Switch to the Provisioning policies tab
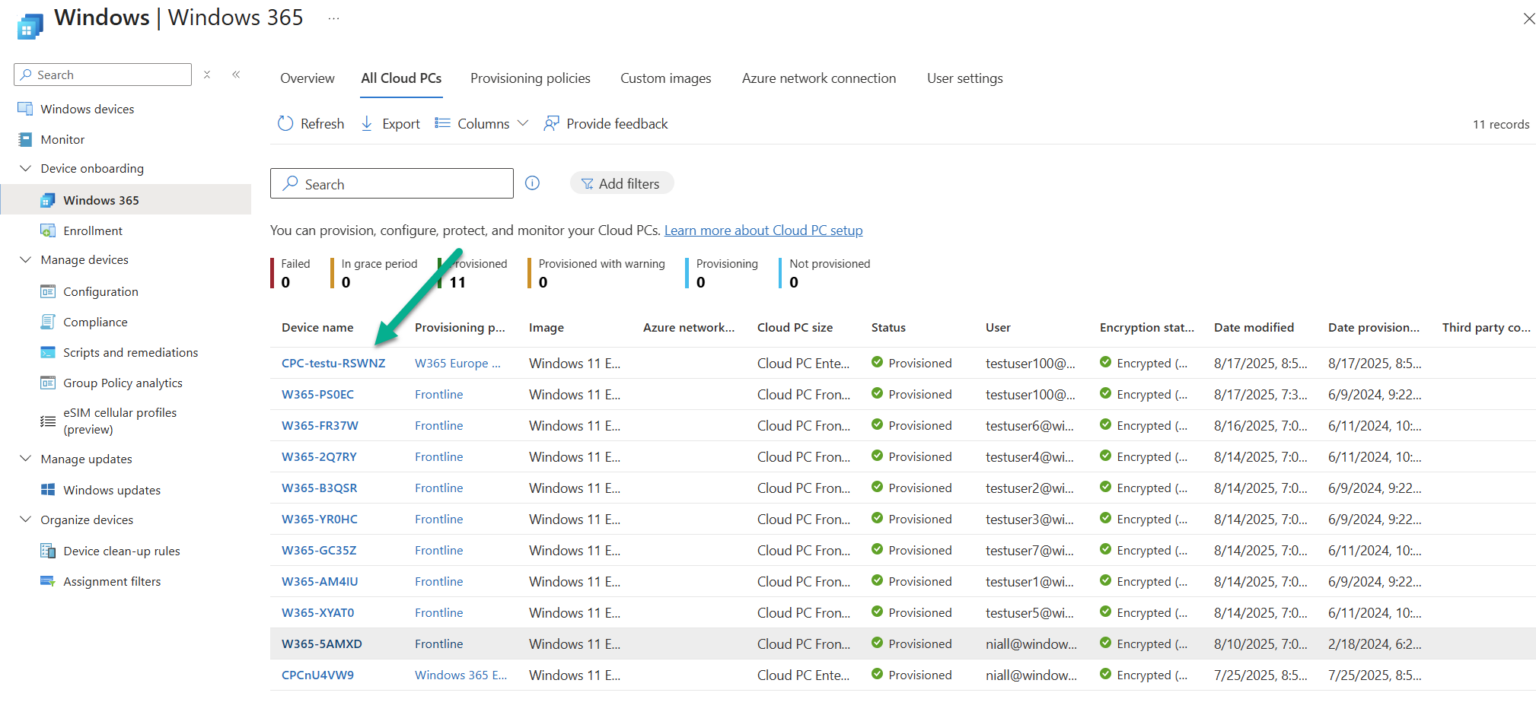Viewport: 1536px width, 715px height. [x=530, y=78]
